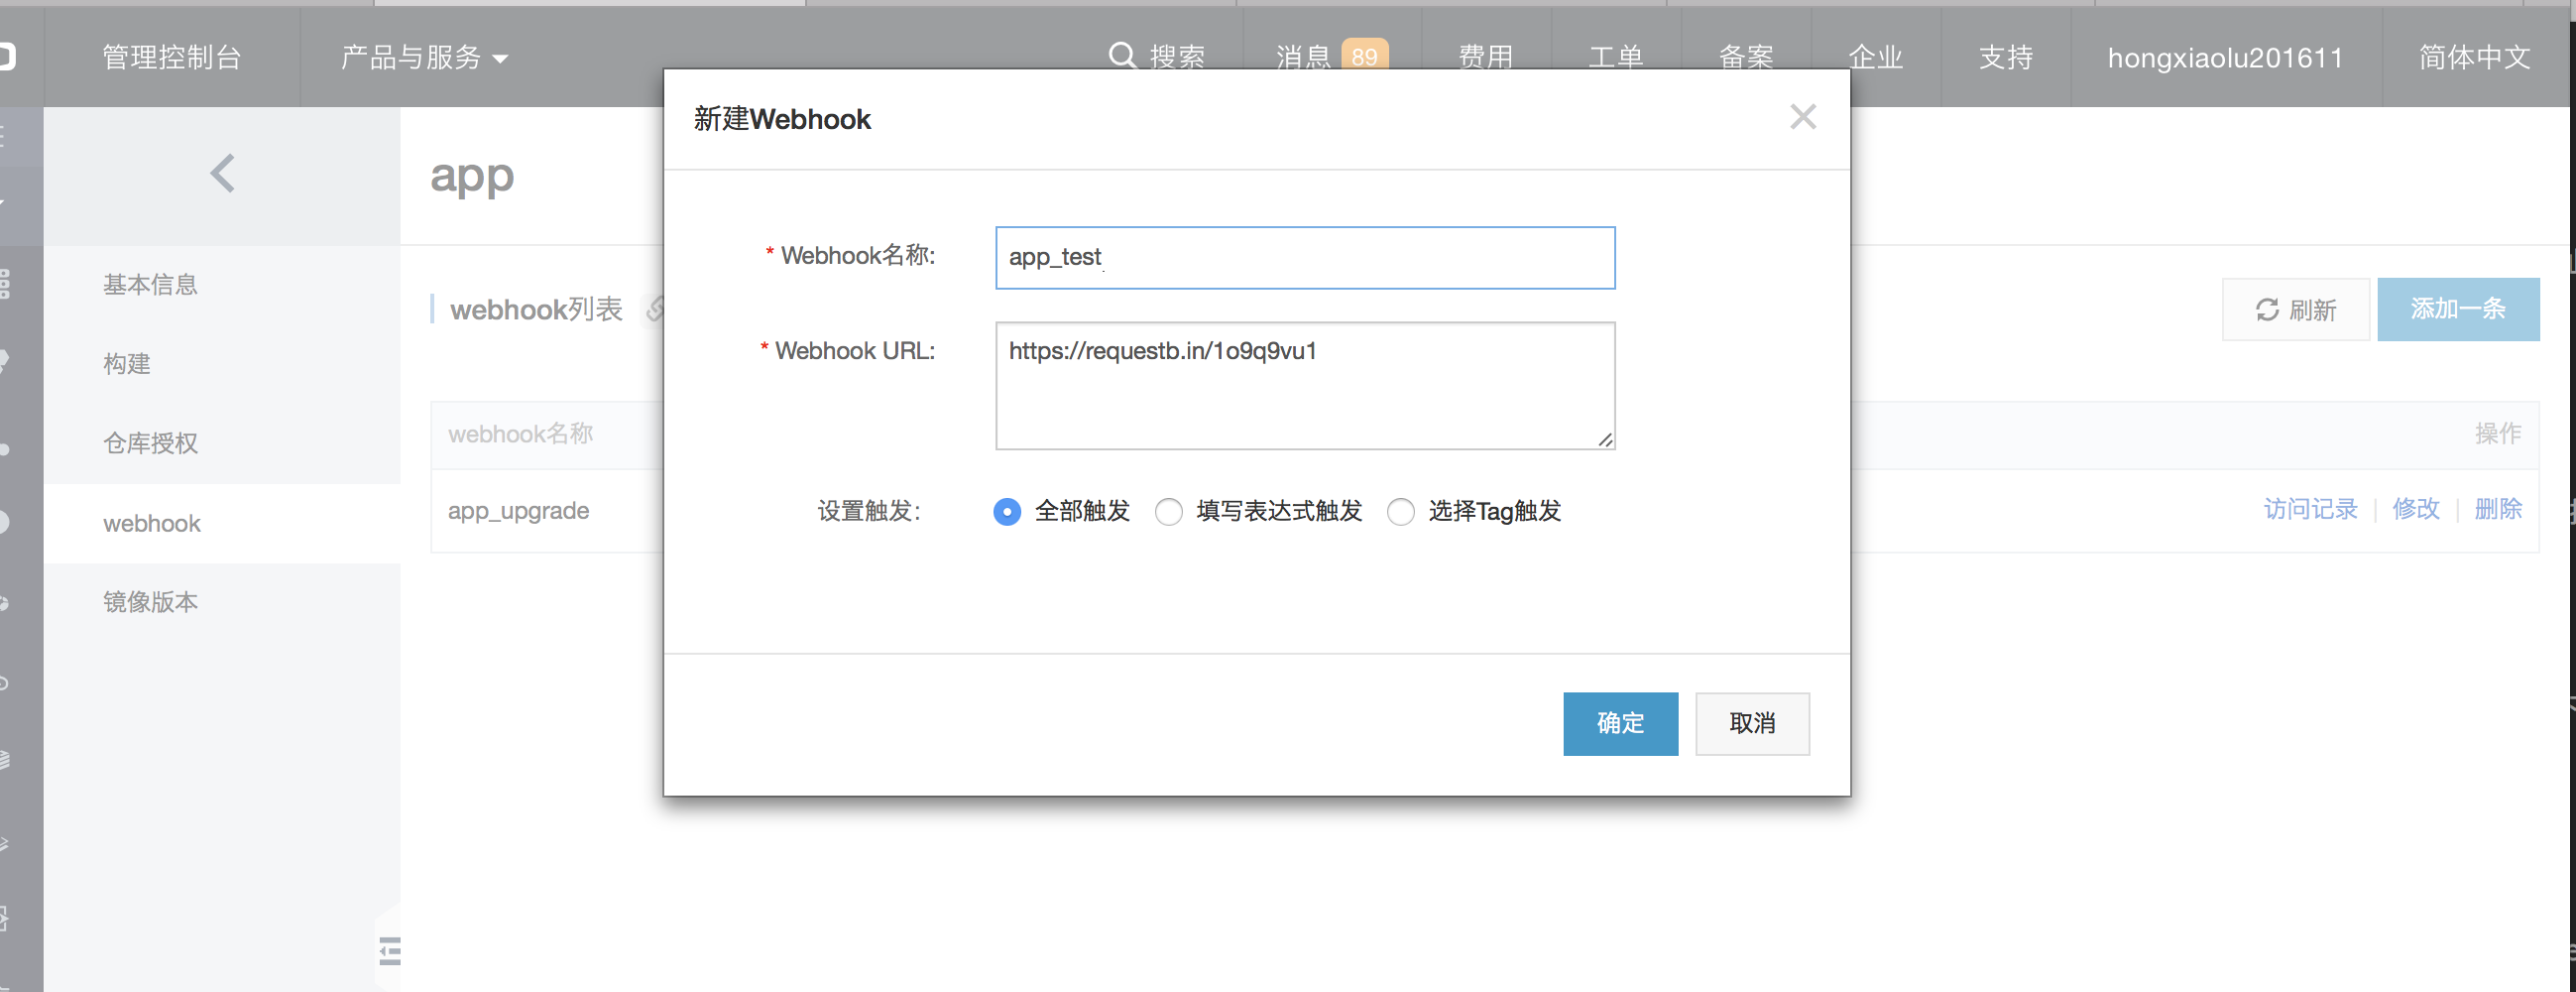Click the link icon beside webhook列表
The height and width of the screenshot is (992, 2576).
point(655,310)
